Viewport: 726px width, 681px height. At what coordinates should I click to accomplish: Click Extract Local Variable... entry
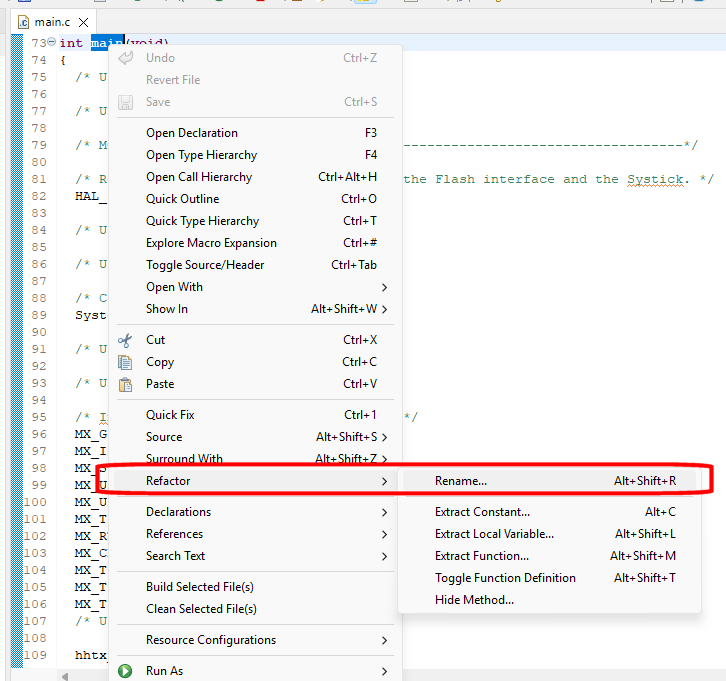494,534
